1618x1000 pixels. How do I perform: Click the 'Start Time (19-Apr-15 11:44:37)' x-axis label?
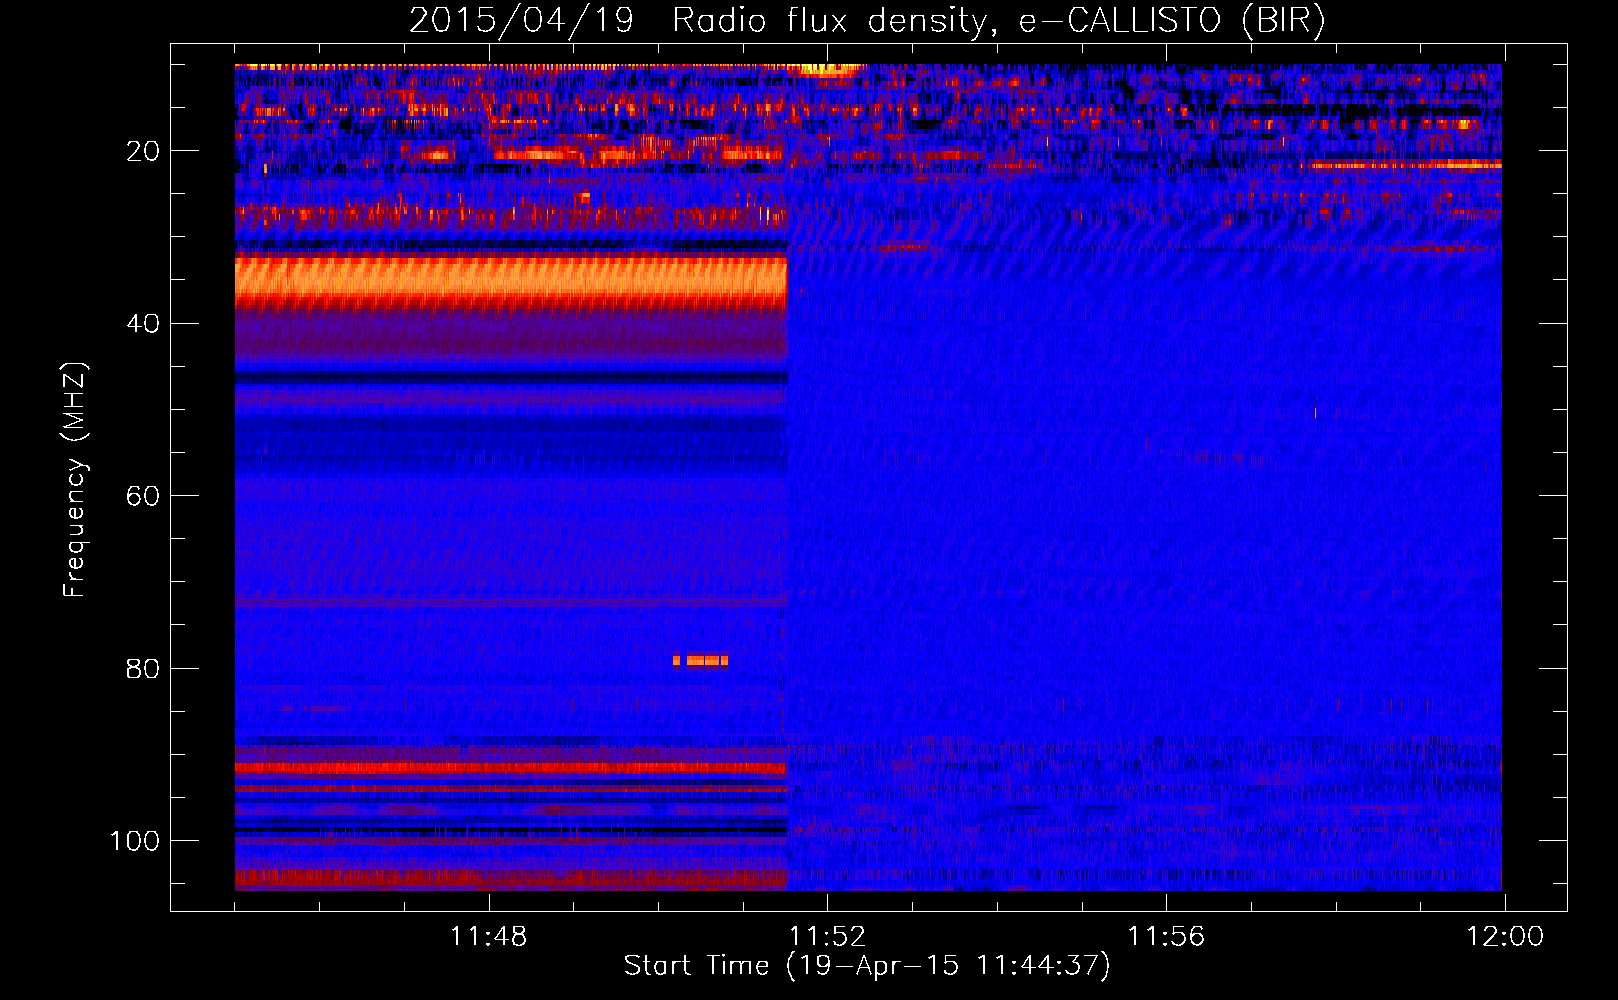pyautogui.click(x=867, y=966)
